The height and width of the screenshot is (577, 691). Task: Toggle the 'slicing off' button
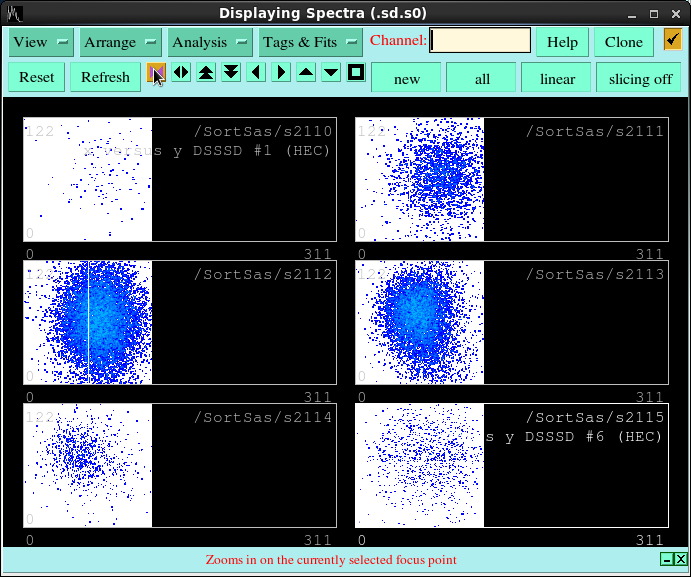coord(639,78)
